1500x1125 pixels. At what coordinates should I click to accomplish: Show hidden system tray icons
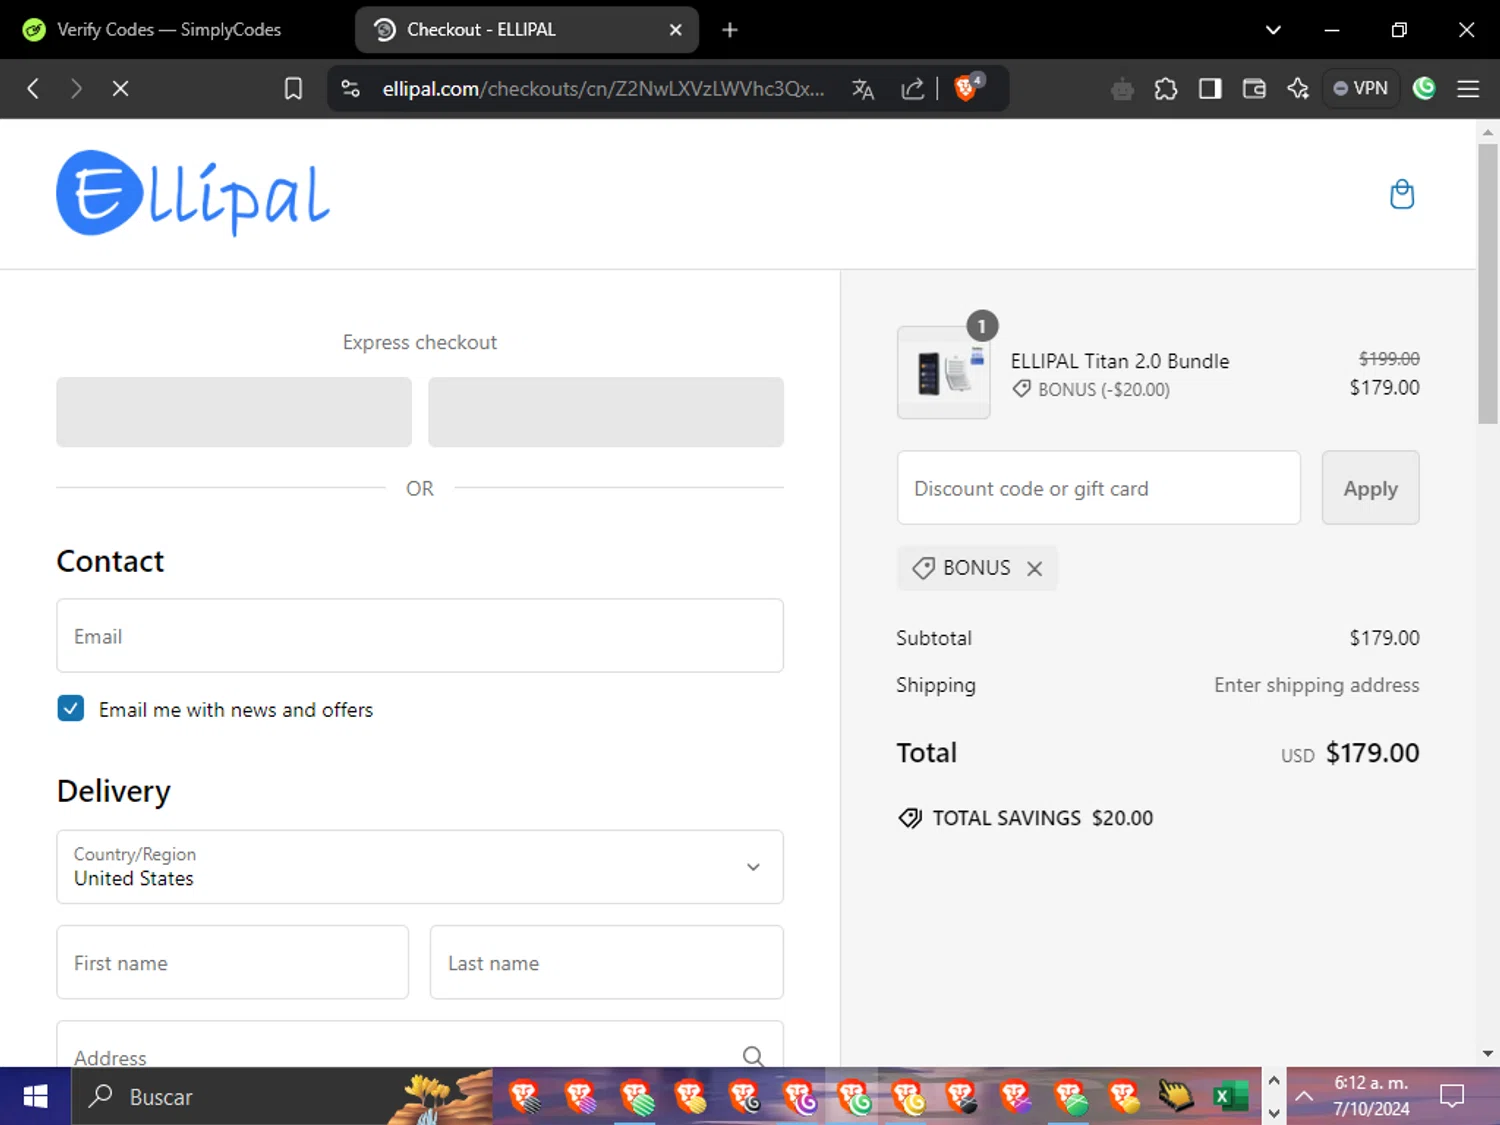[x=1304, y=1097]
